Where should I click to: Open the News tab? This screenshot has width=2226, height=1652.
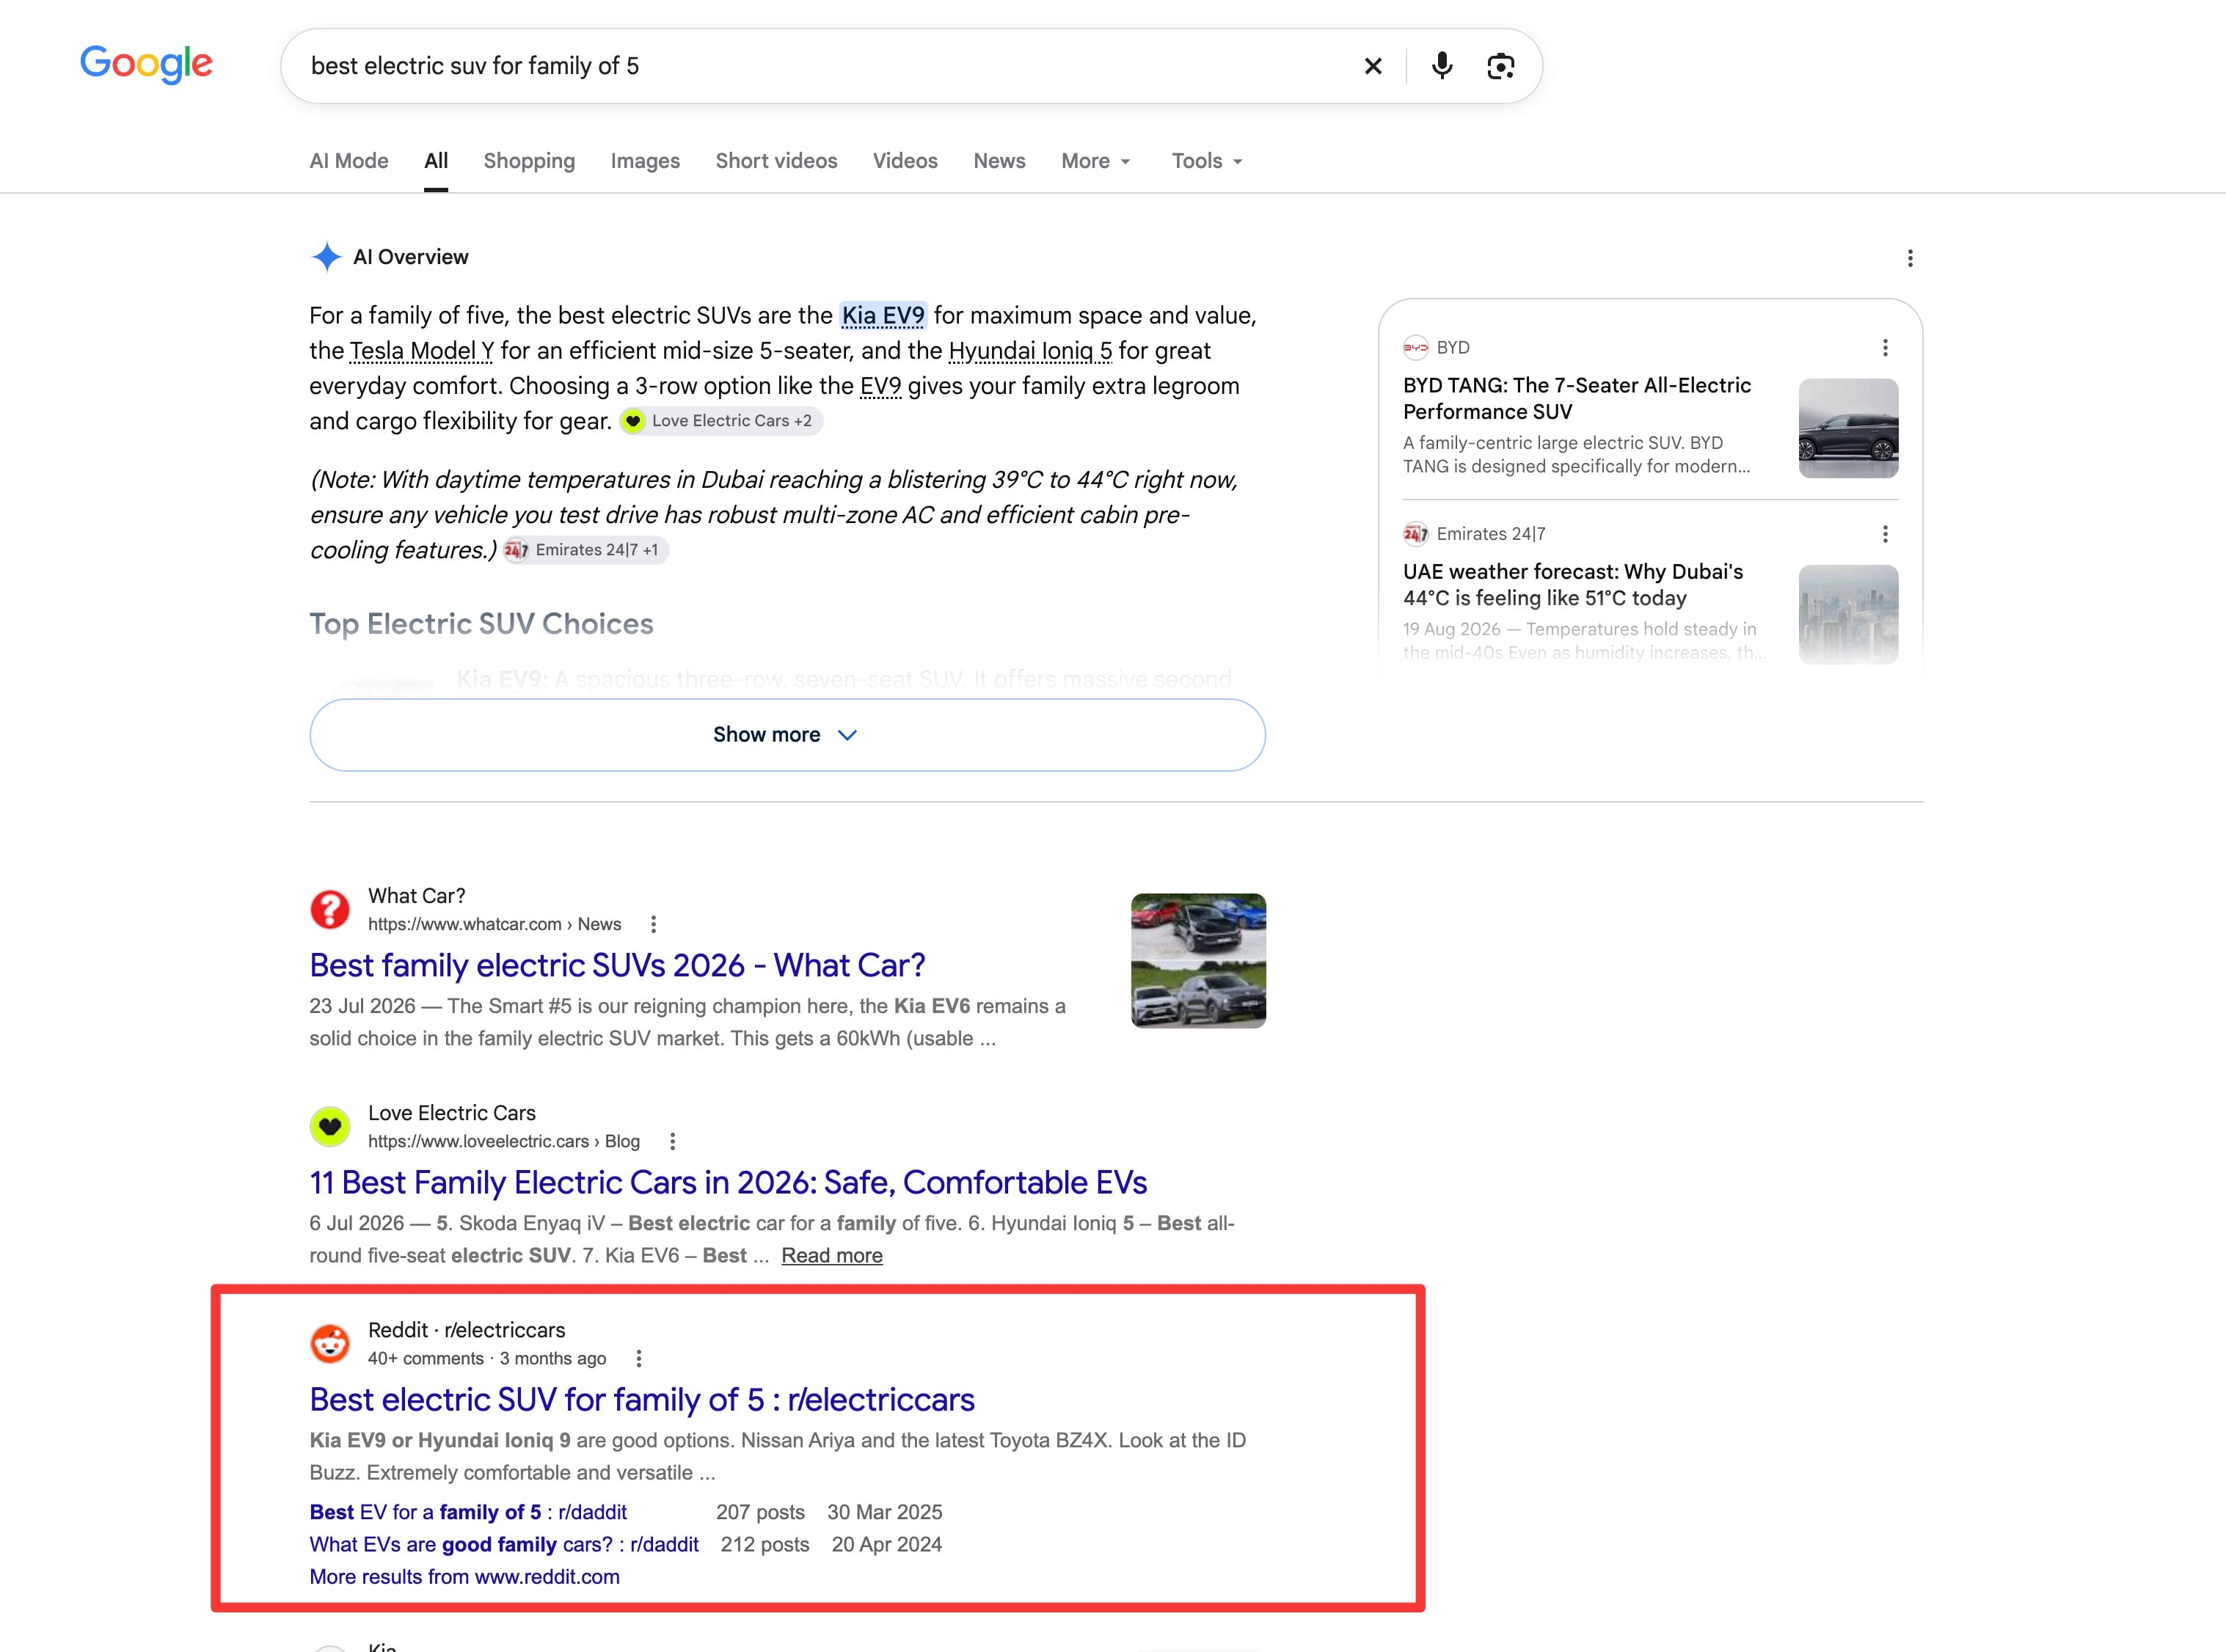coord(999,161)
